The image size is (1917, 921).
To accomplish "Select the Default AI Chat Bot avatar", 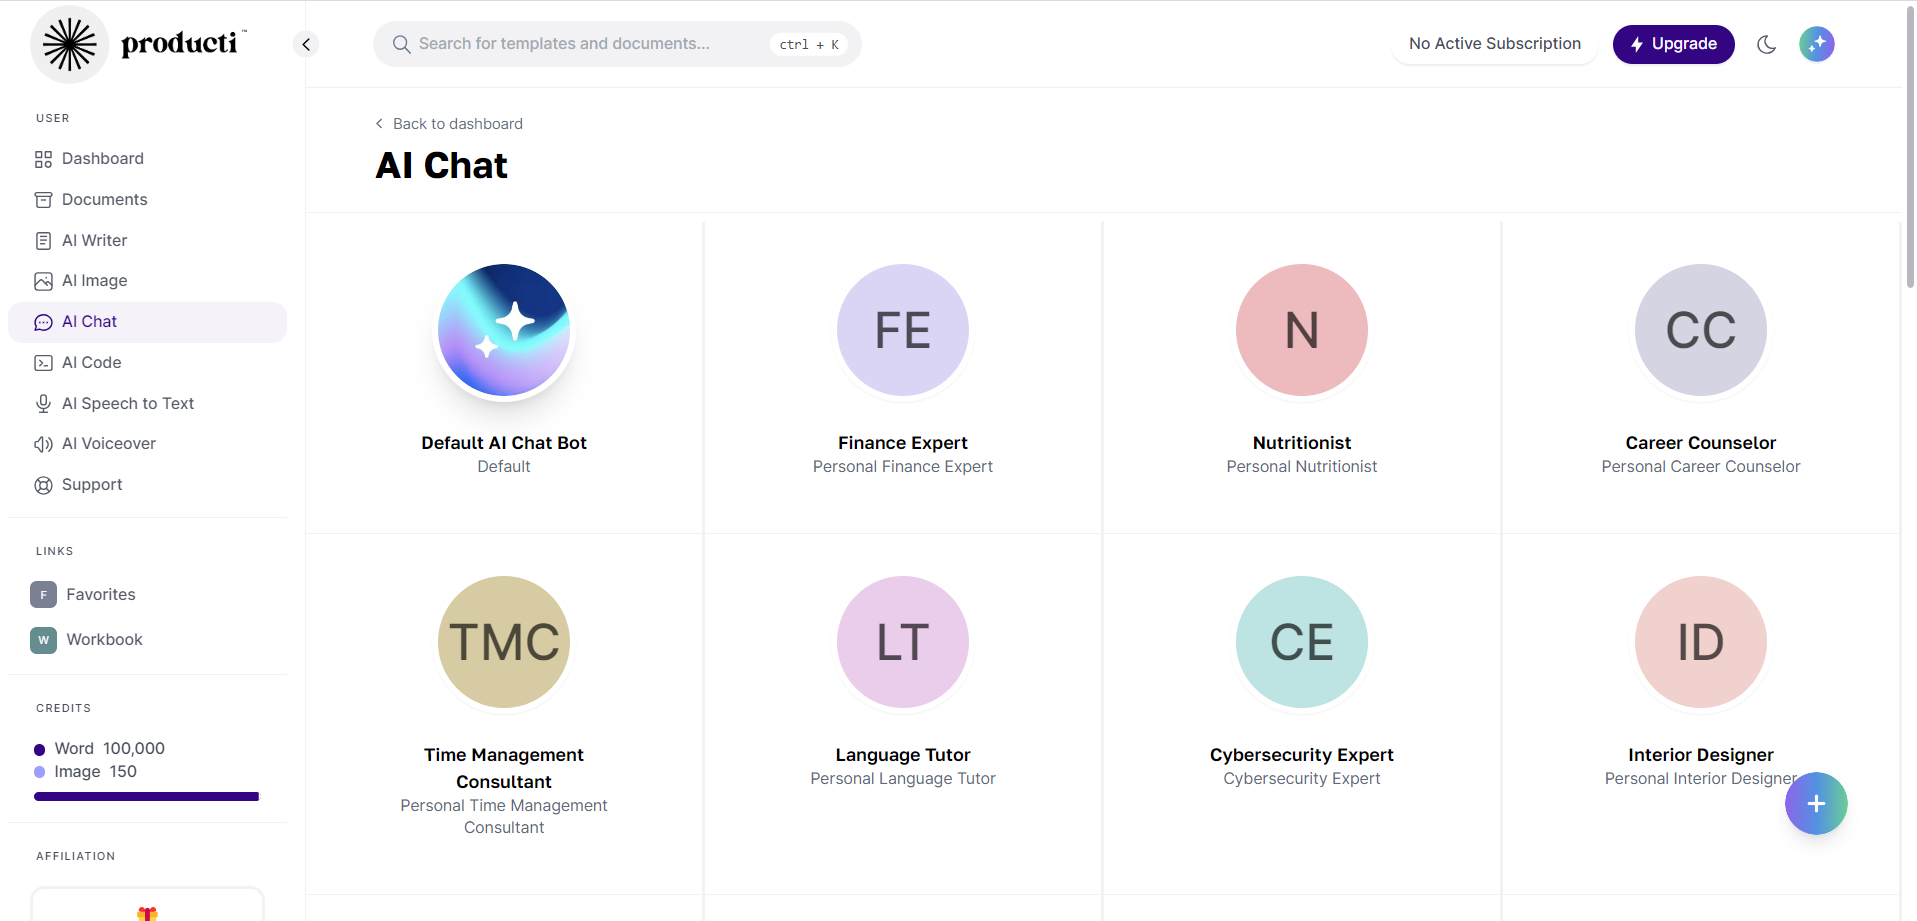I will pyautogui.click(x=504, y=330).
